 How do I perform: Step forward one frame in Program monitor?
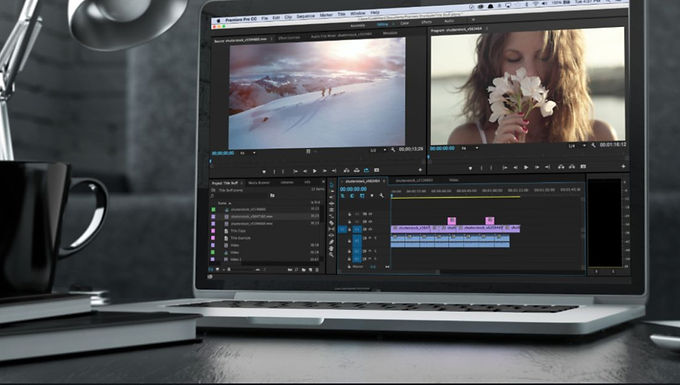(x=537, y=167)
